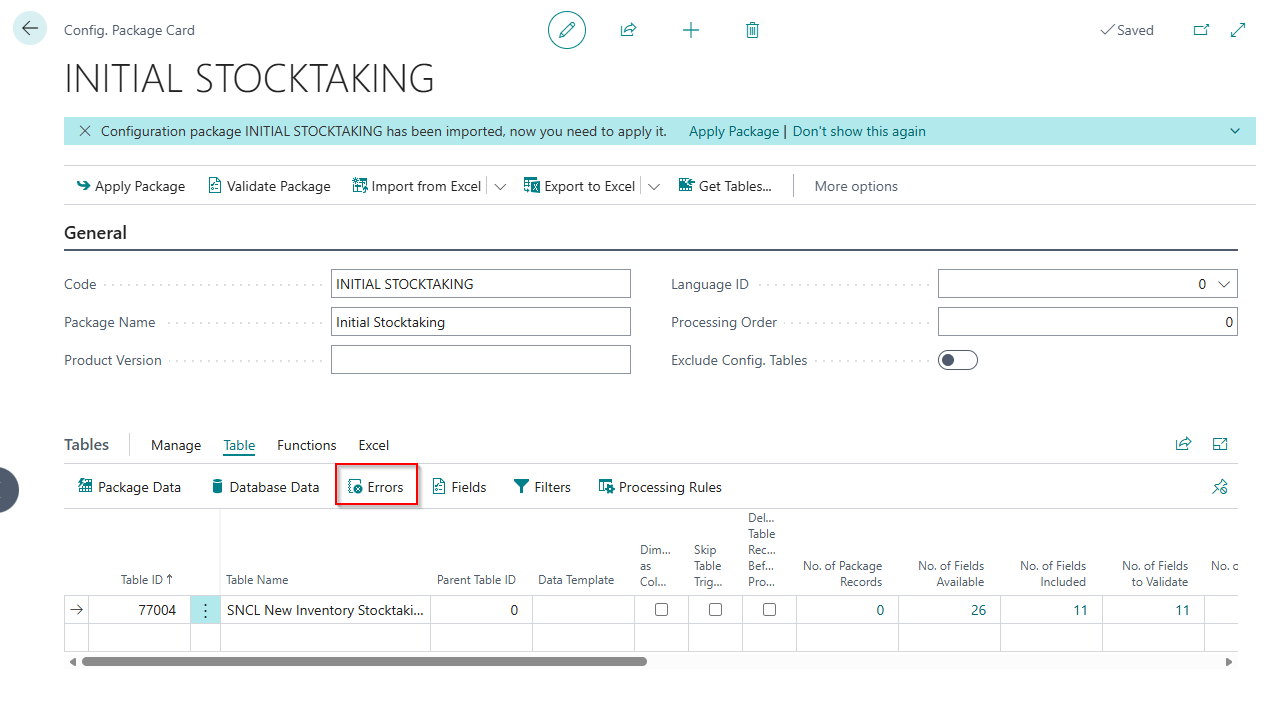
Task: Open More options menu
Action: pos(856,186)
